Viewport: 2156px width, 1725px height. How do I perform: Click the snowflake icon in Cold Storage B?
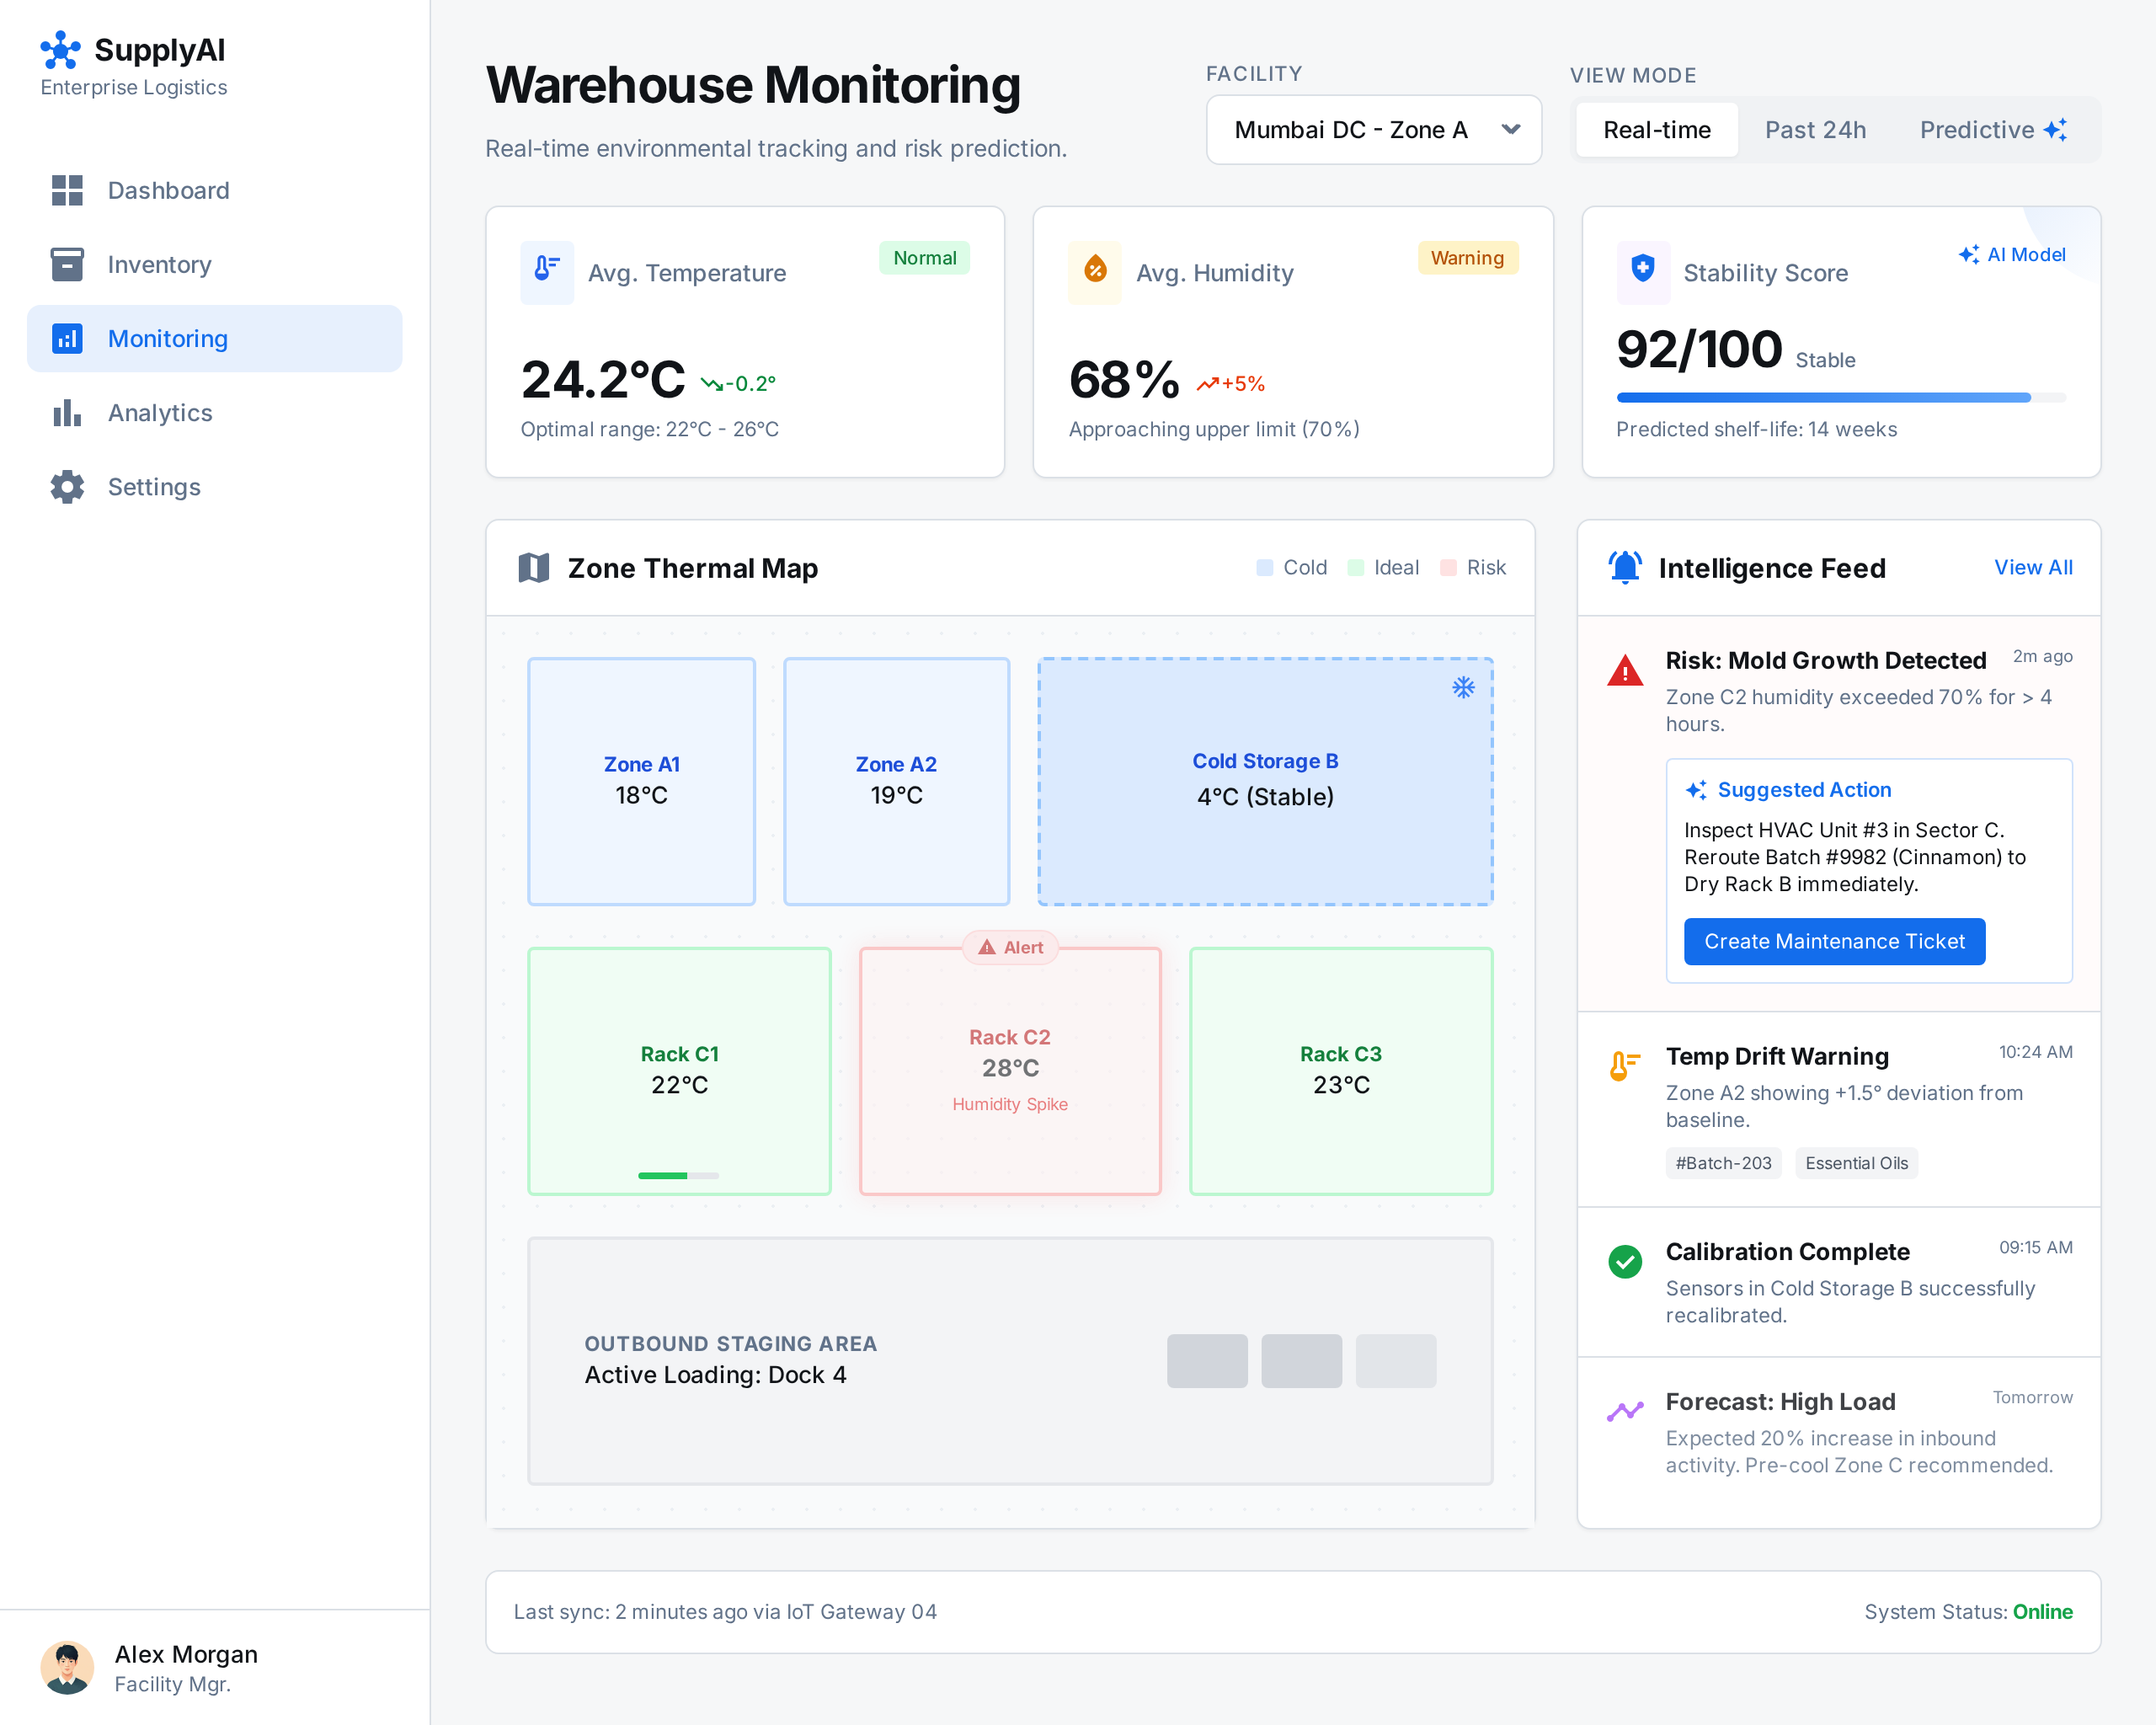[1463, 687]
